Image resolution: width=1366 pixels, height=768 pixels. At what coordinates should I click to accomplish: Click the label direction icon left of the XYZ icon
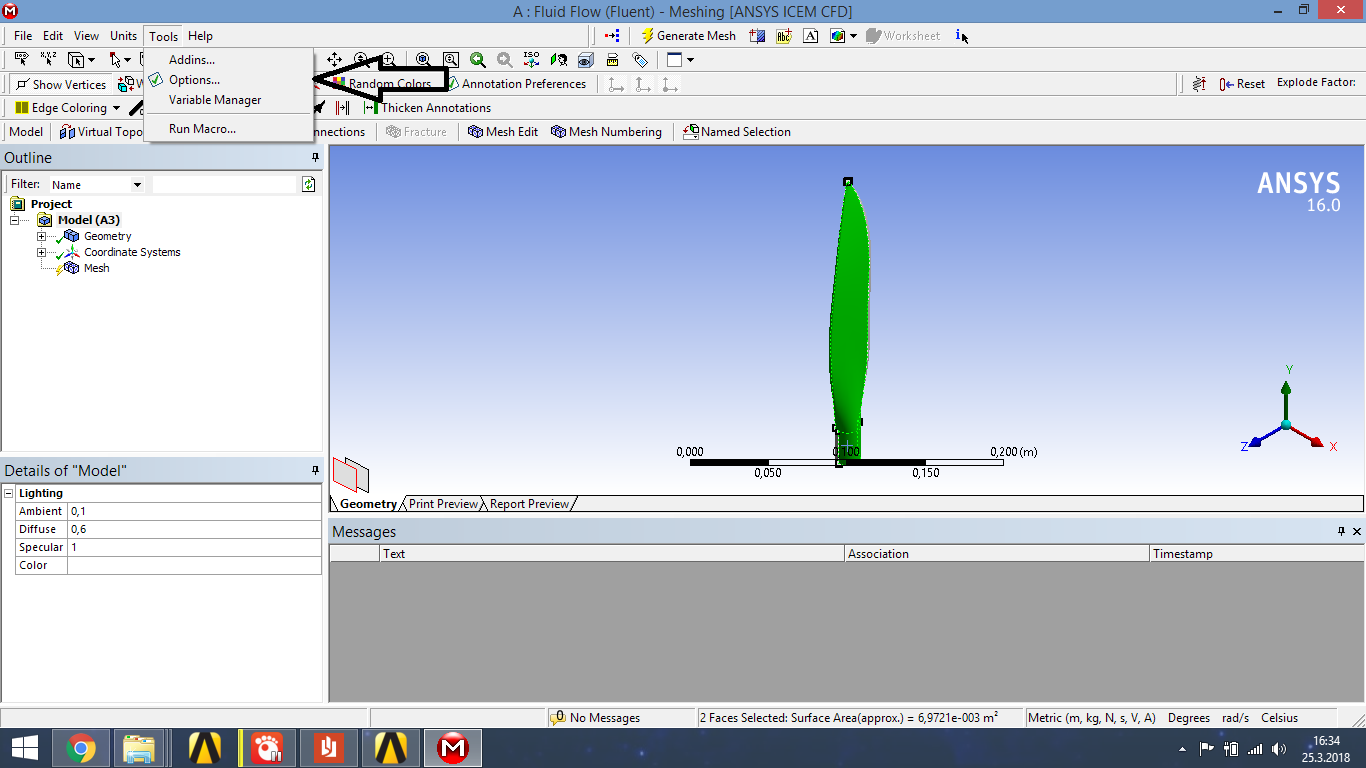coord(21,60)
